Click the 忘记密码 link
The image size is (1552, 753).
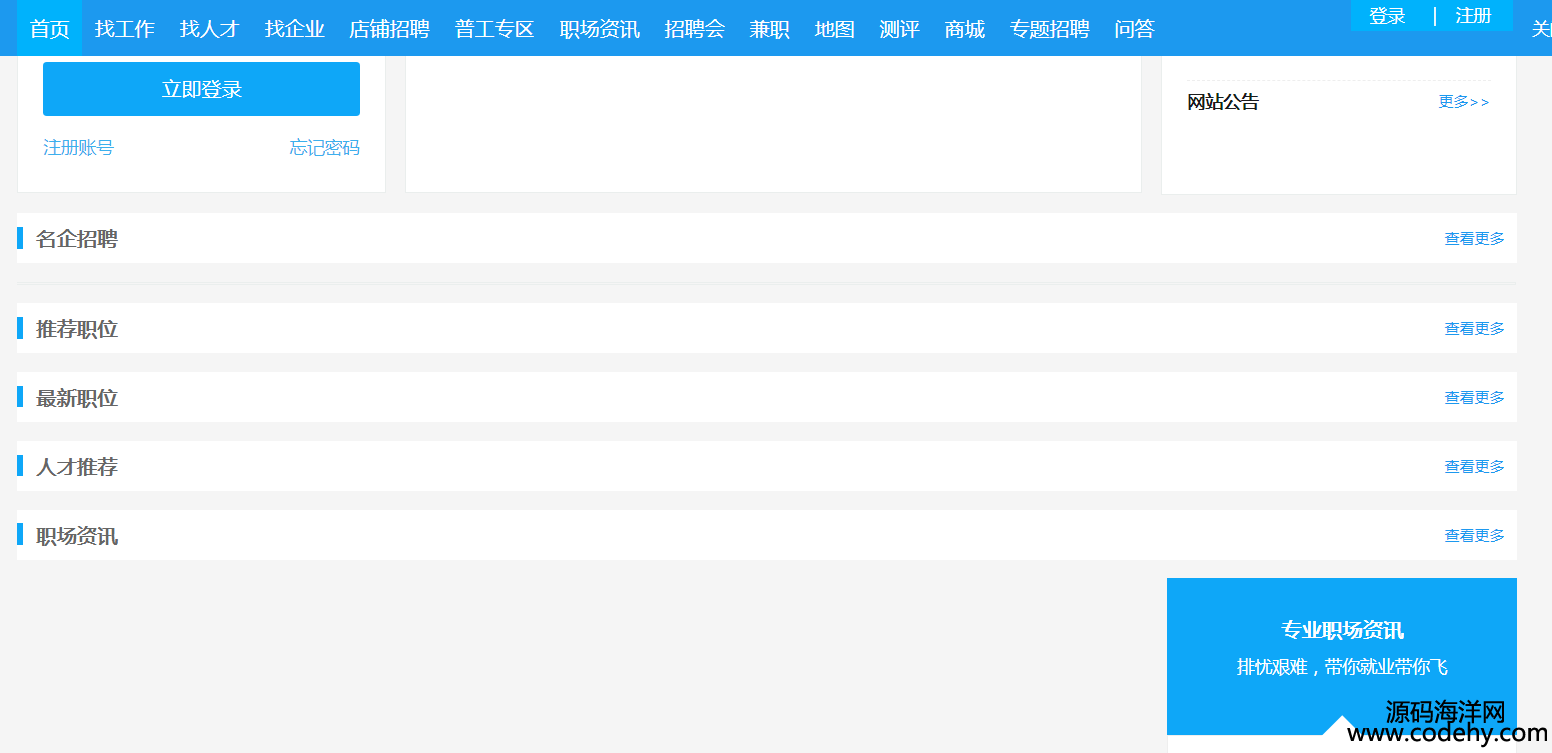pyautogui.click(x=325, y=148)
